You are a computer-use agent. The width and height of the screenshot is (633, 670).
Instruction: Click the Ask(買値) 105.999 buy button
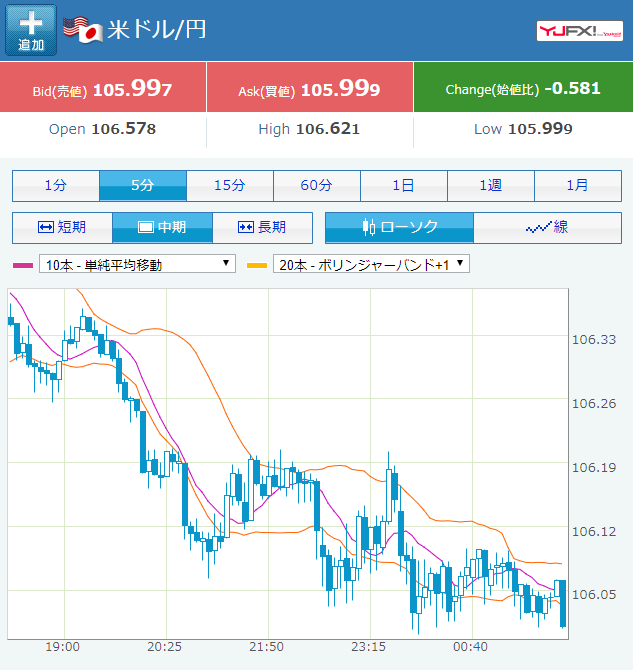click(x=309, y=89)
